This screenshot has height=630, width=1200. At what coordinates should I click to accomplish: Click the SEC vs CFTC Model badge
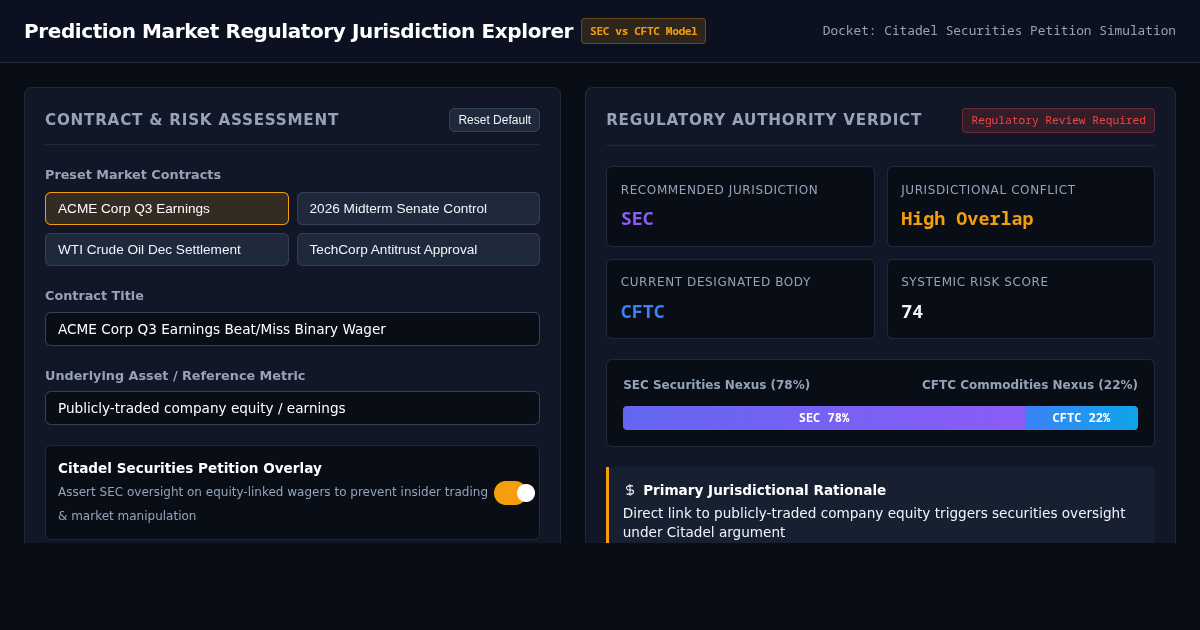tap(643, 31)
